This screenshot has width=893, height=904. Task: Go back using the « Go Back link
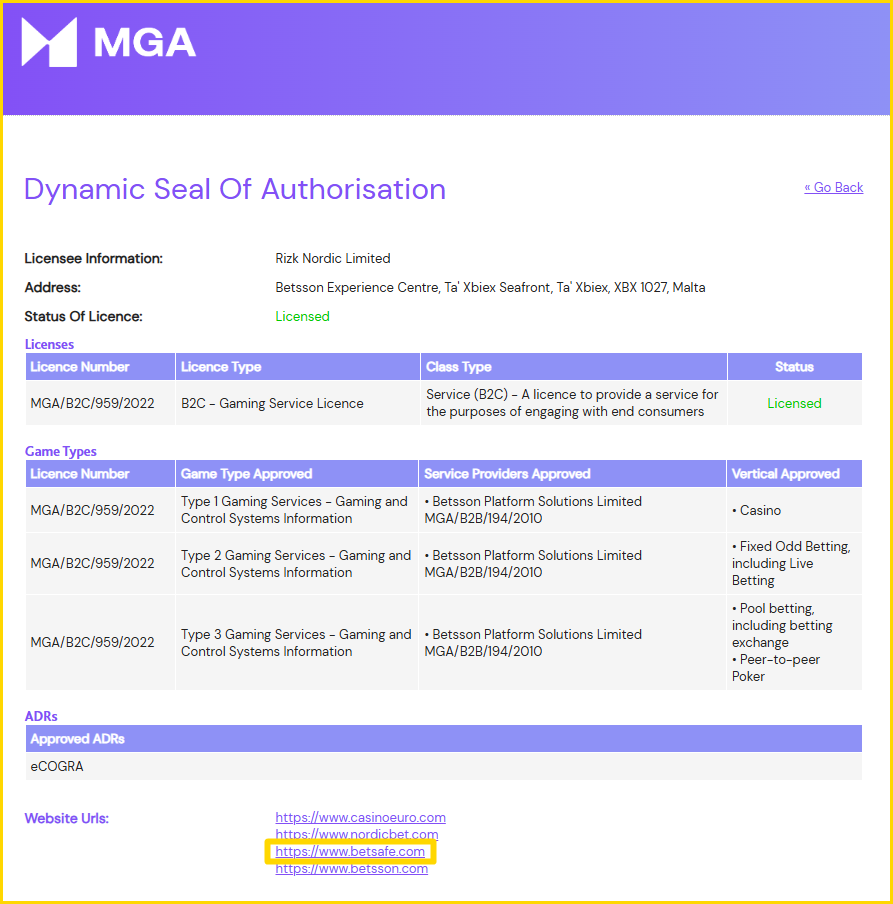(x=834, y=187)
